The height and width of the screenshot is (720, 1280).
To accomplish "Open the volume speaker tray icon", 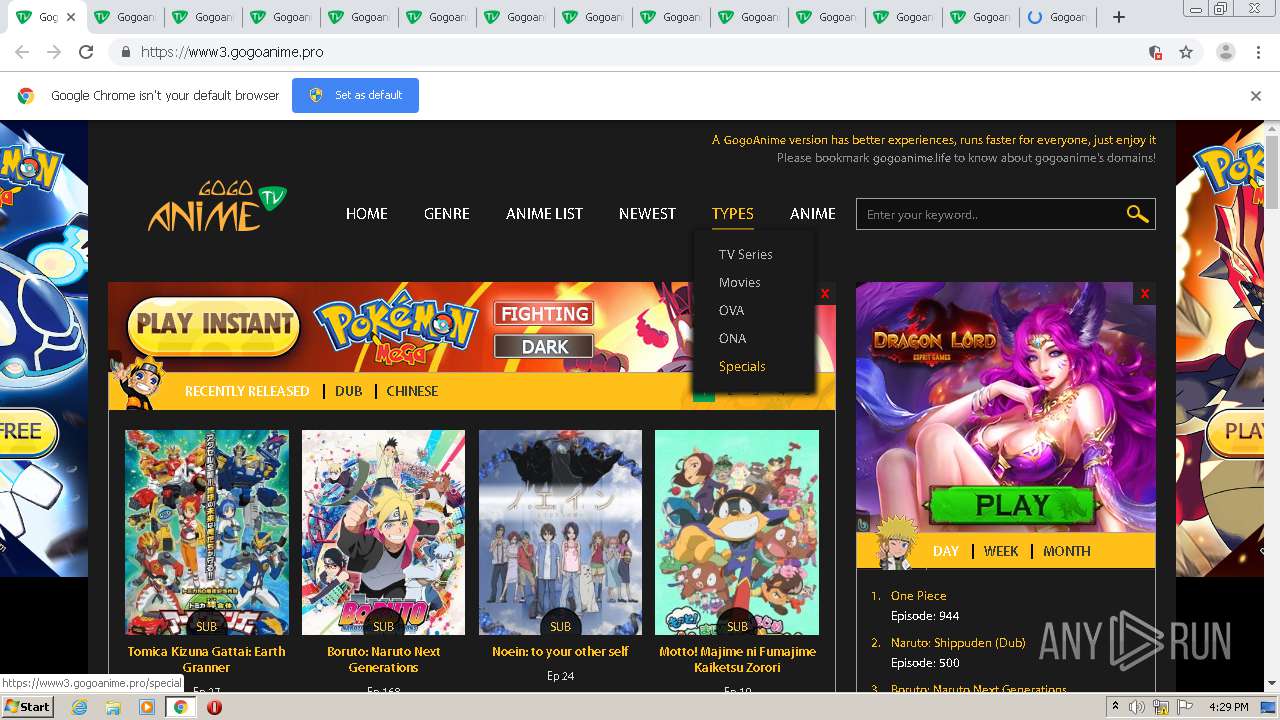I will [x=1137, y=707].
